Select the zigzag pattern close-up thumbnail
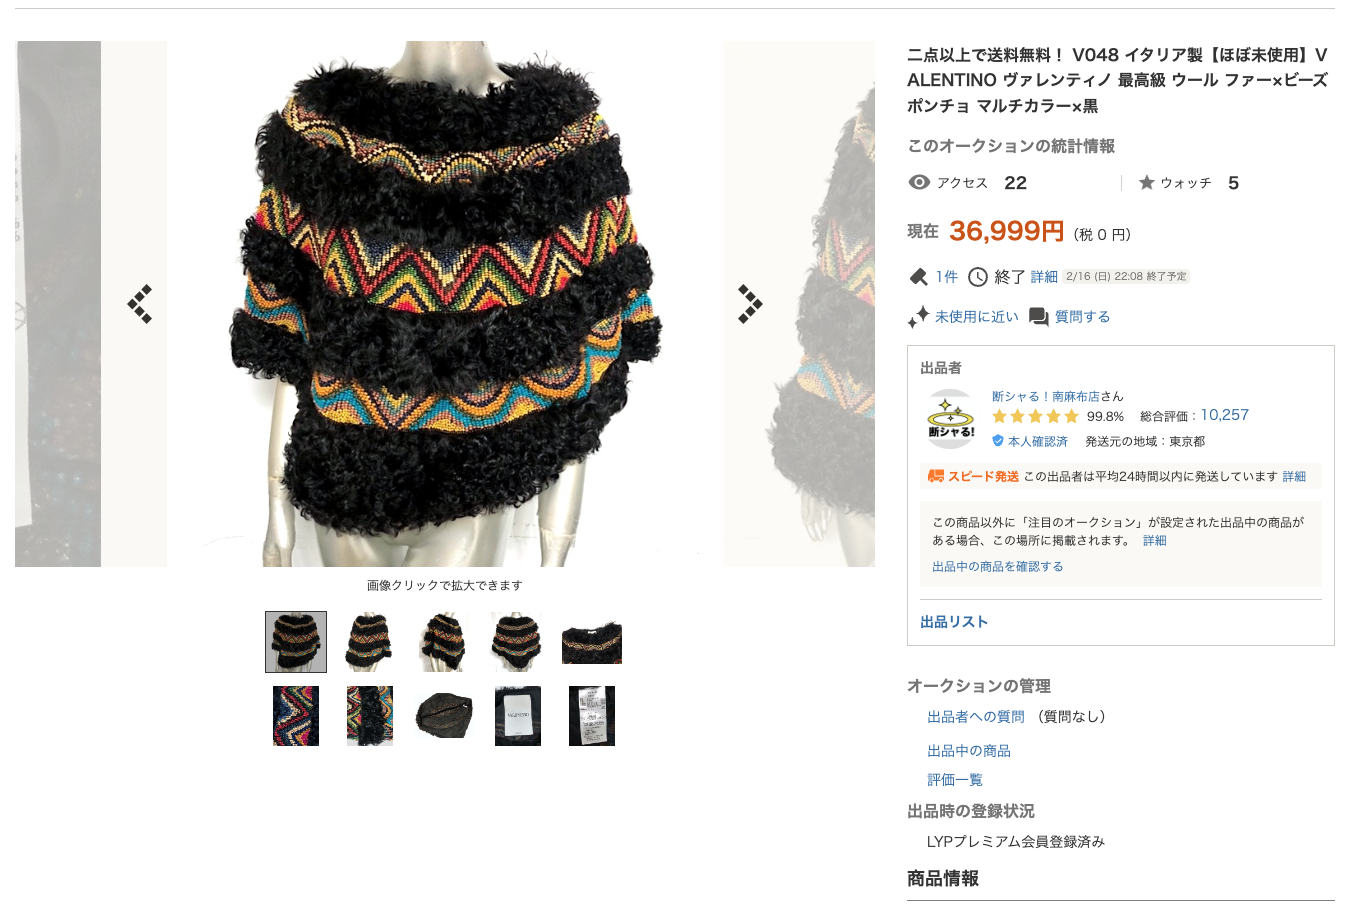1354x911 pixels. (296, 716)
